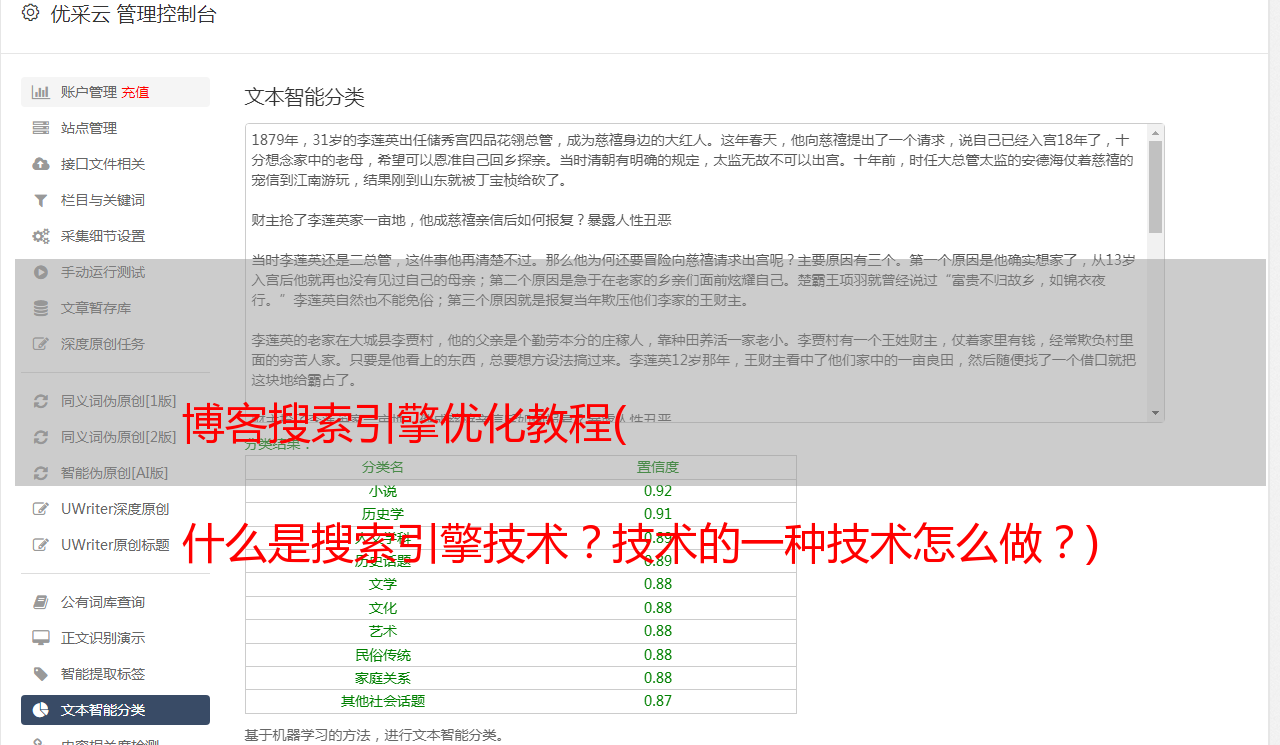This screenshot has width=1280, height=745.
Task: Click the text area scrollbar up arrow
Action: point(1156,132)
